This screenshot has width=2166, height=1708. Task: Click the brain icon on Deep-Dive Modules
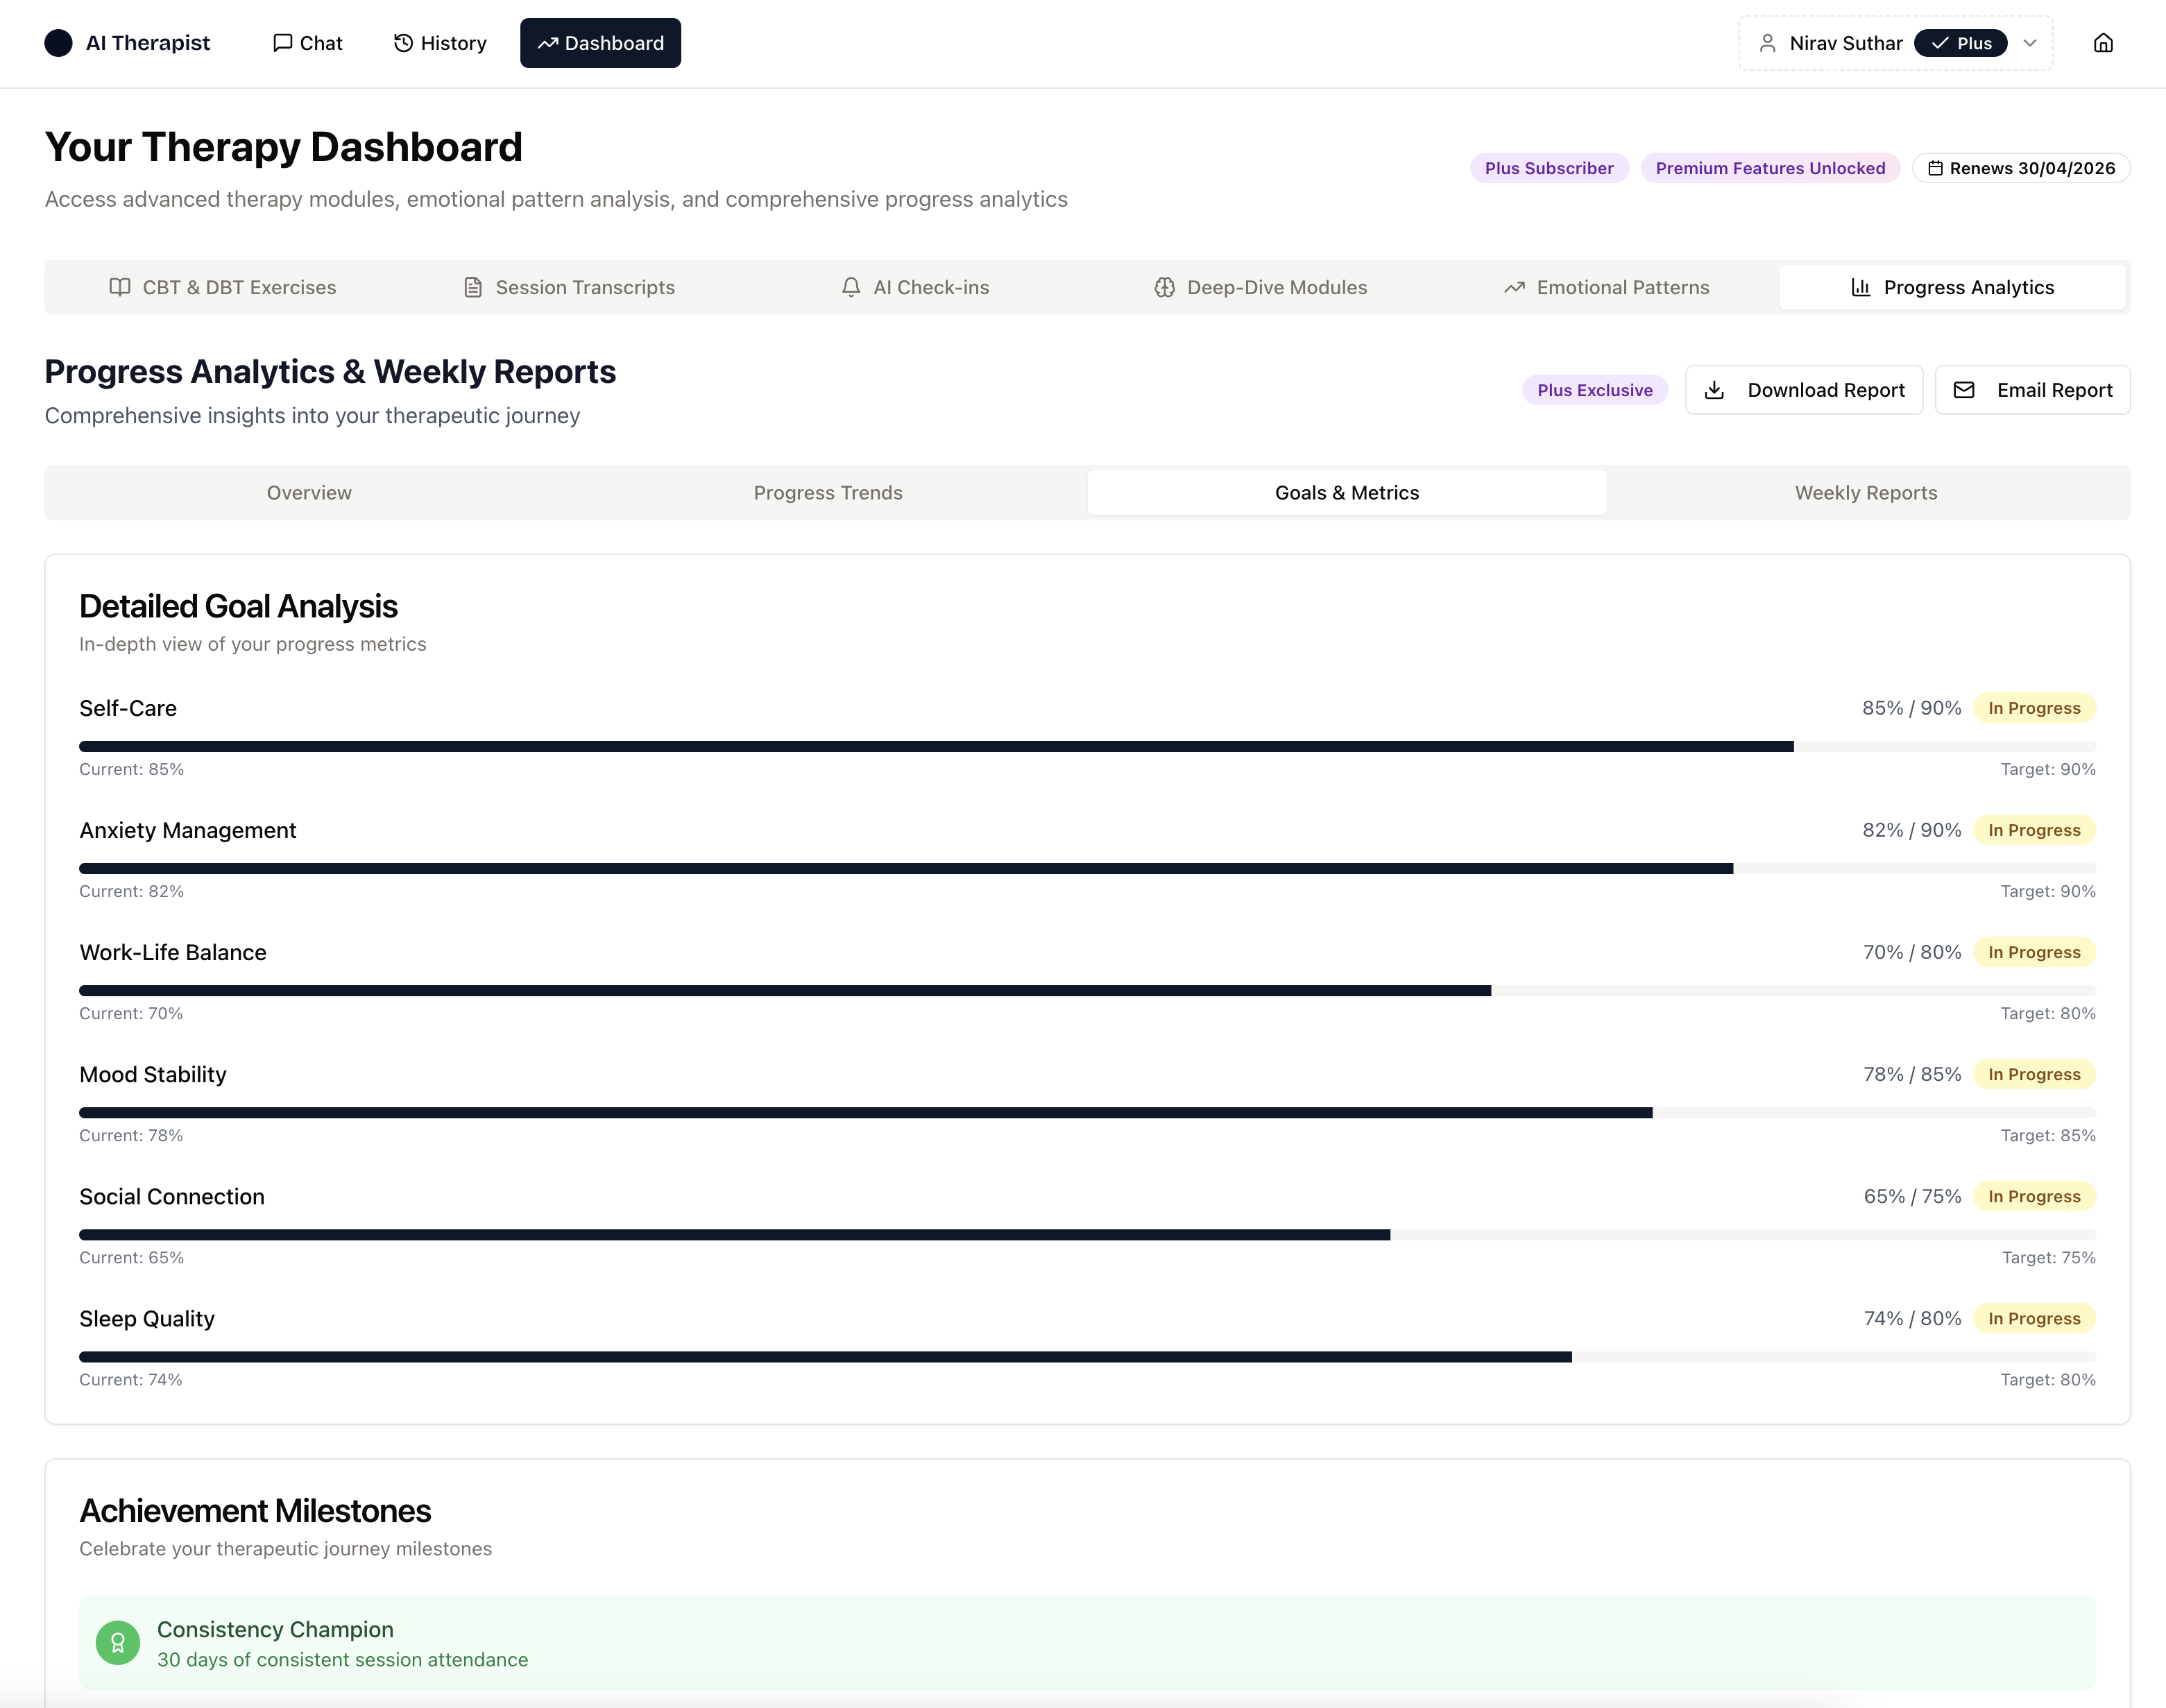point(1164,287)
